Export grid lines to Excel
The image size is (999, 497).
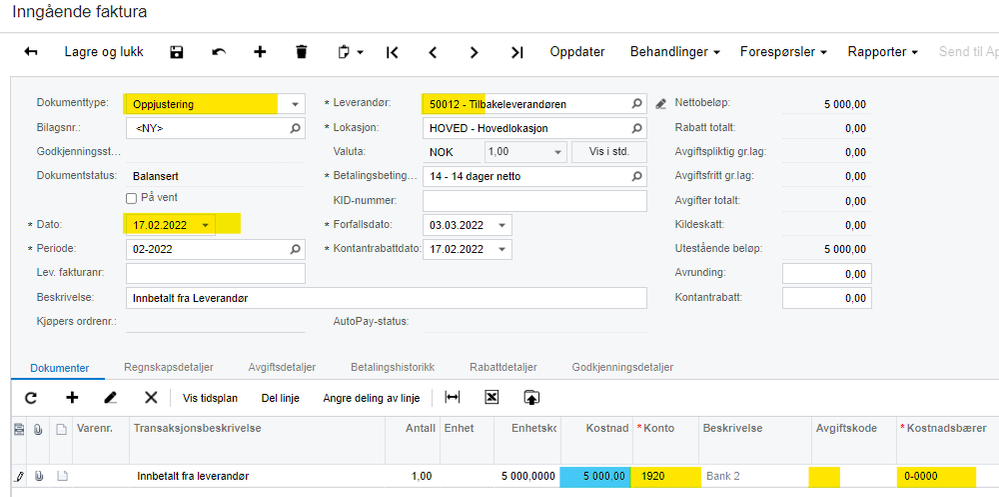(x=491, y=398)
